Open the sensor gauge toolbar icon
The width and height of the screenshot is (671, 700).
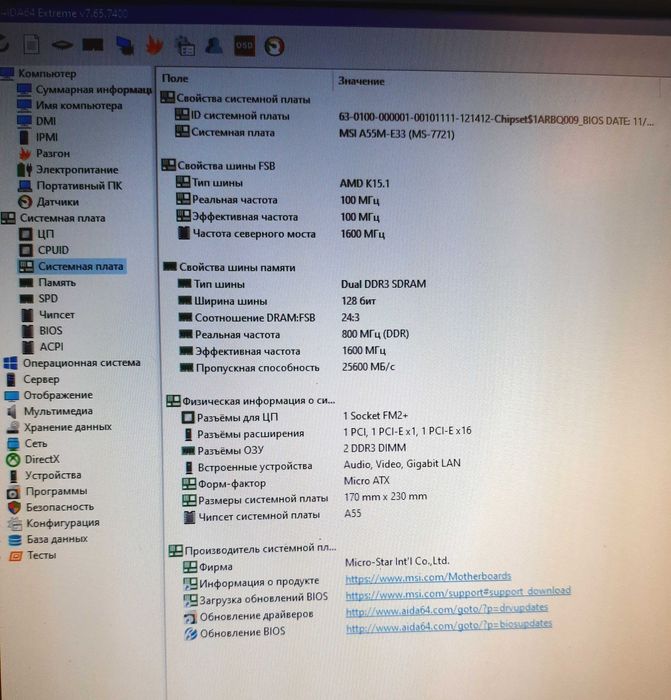coord(274,46)
